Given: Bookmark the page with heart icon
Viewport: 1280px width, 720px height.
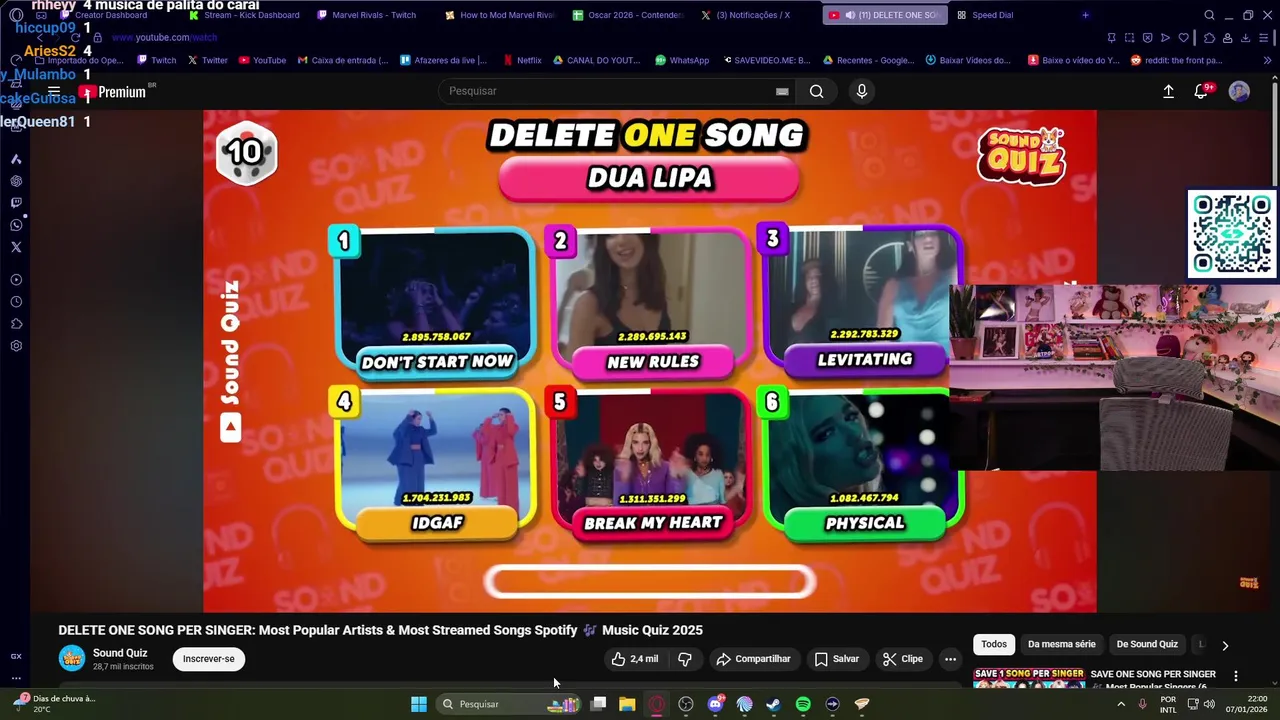Looking at the screenshot, I should coord(1184,38).
